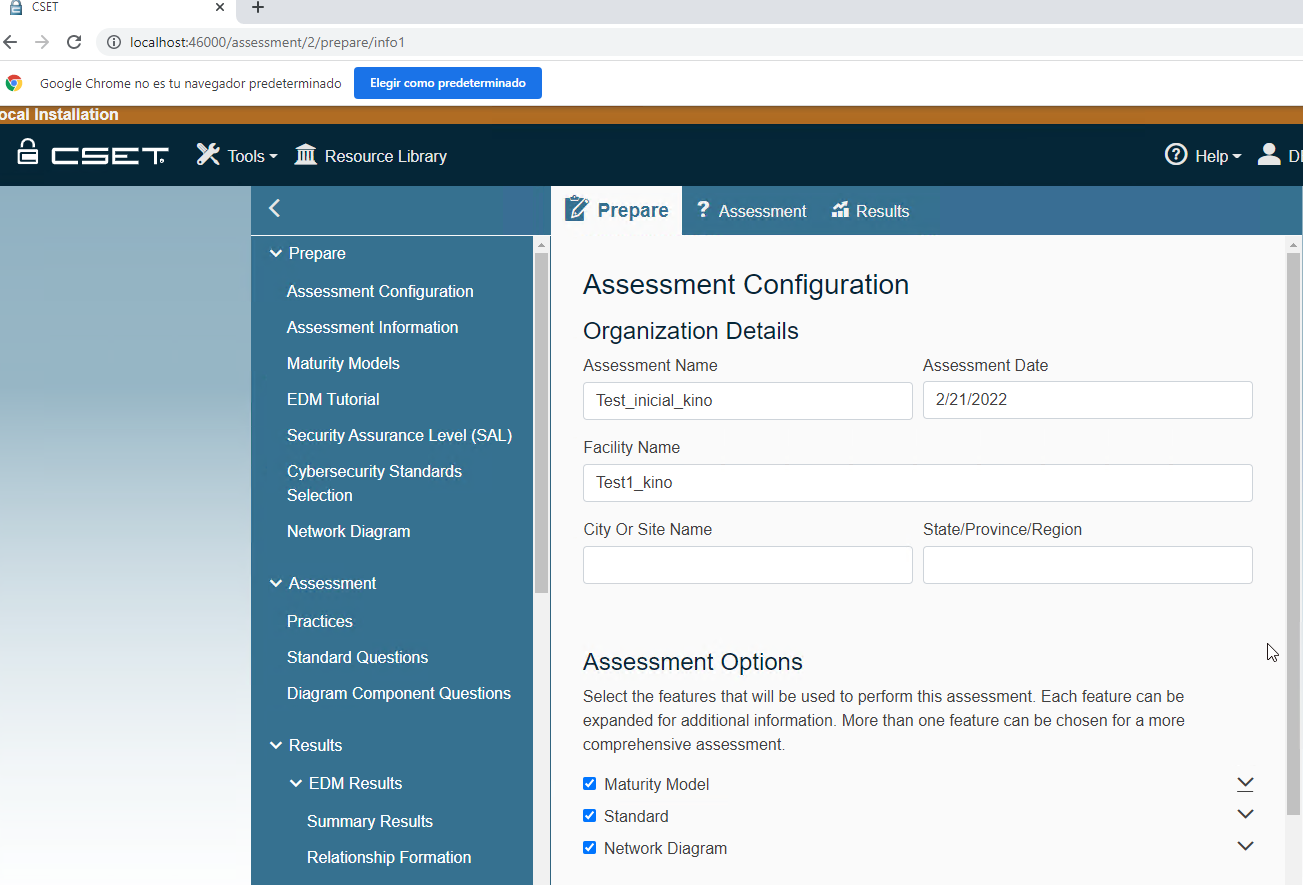Open the Tools wrench menu

pos(208,155)
